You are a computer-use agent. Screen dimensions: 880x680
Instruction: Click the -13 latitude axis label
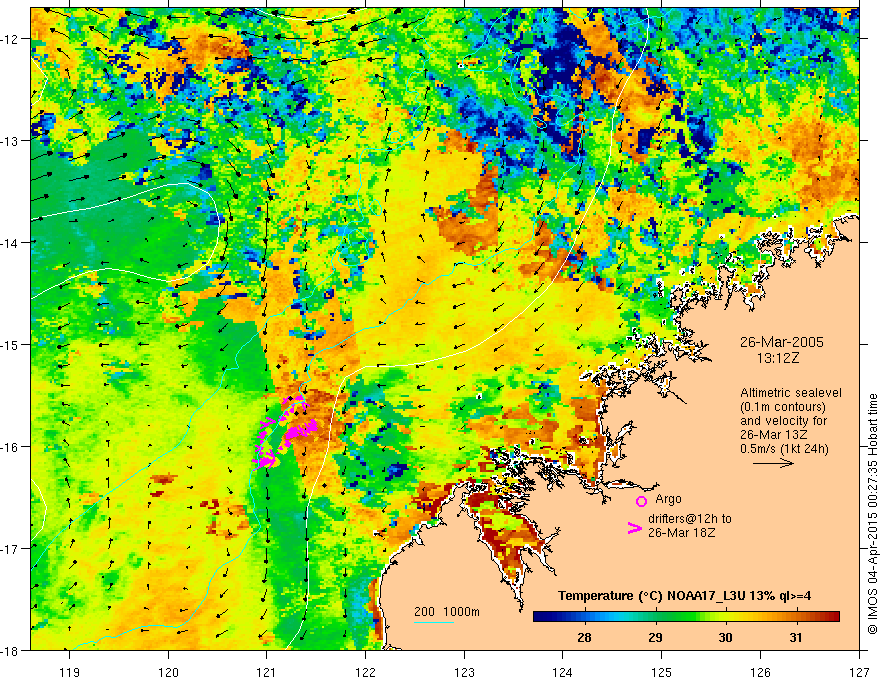(x=9, y=141)
